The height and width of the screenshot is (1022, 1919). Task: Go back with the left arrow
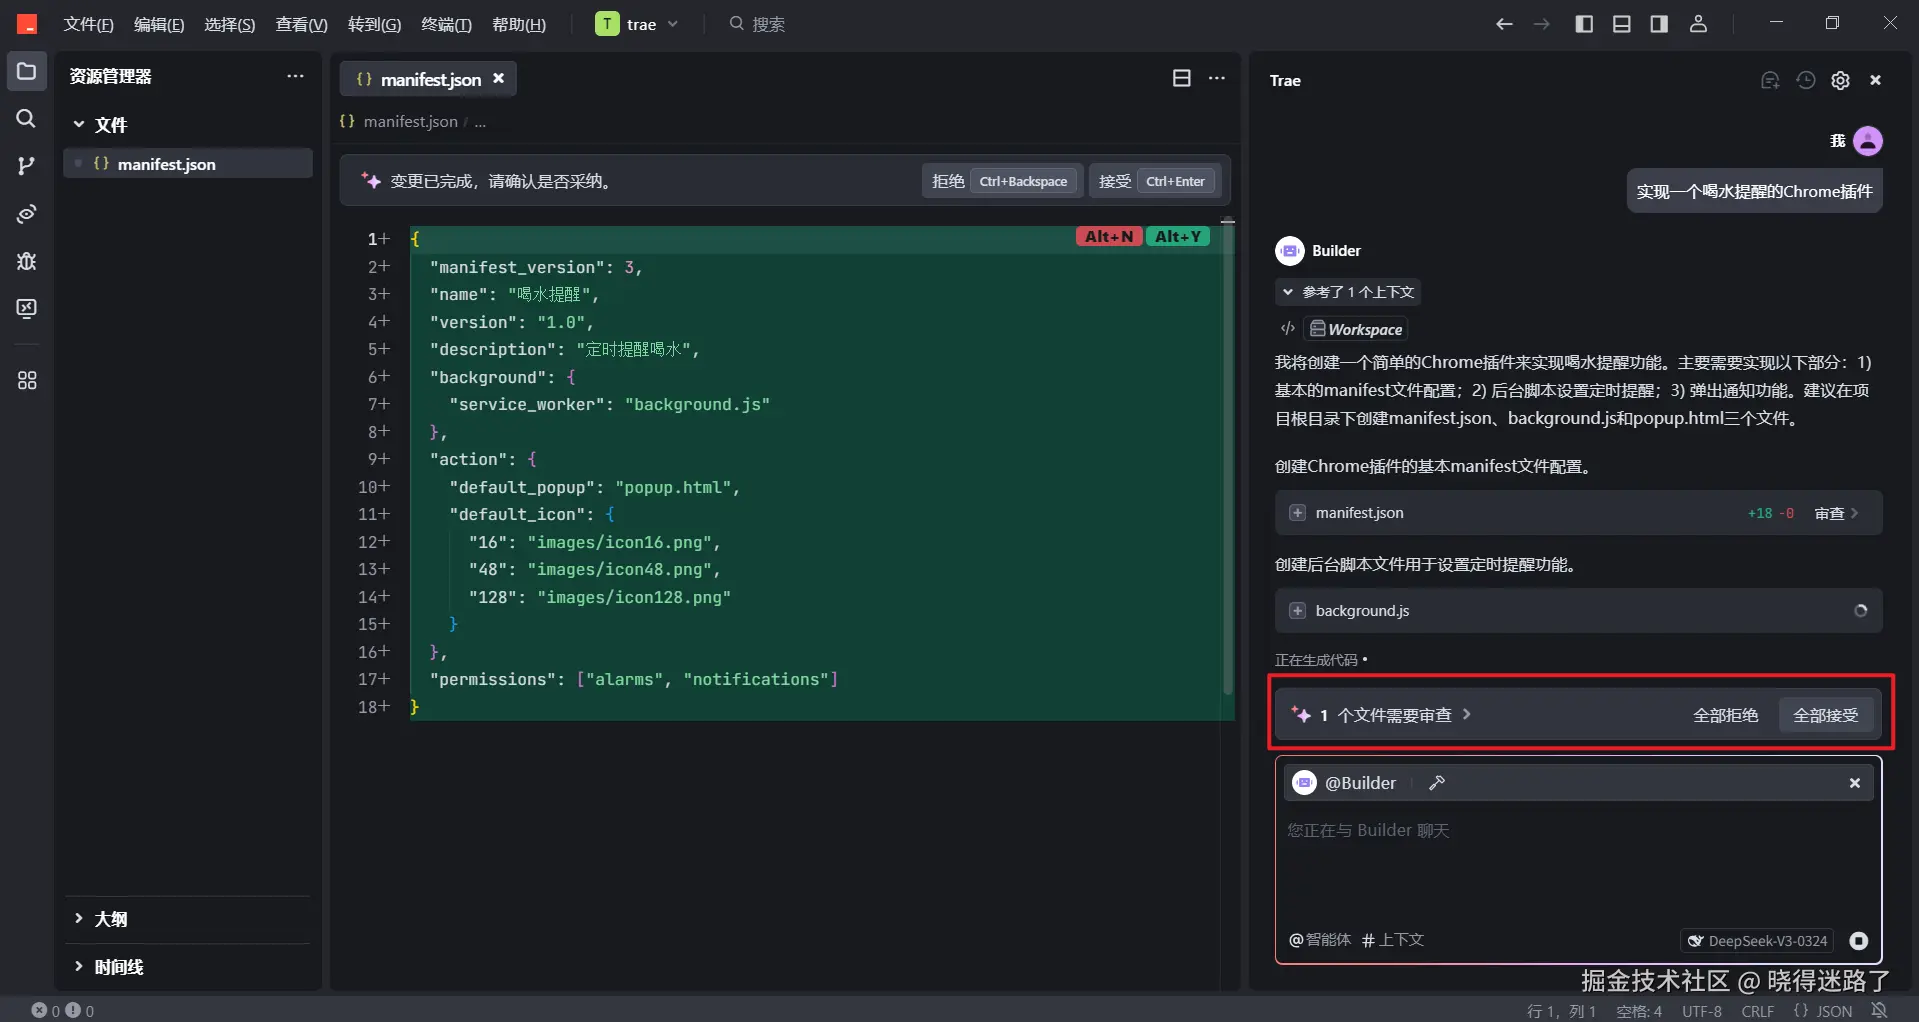coord(1504,24)
